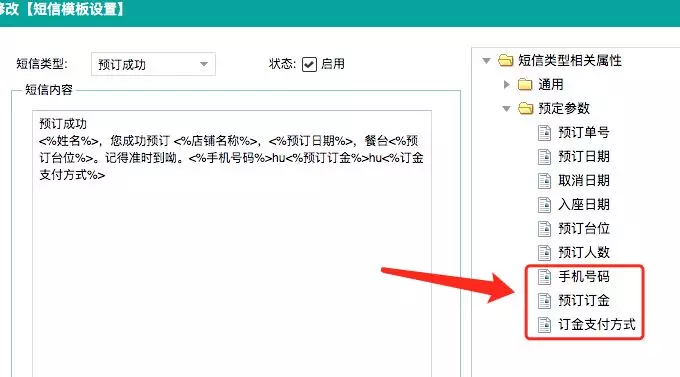
Task: Click the 启用 label text
Action: (333, 64)
